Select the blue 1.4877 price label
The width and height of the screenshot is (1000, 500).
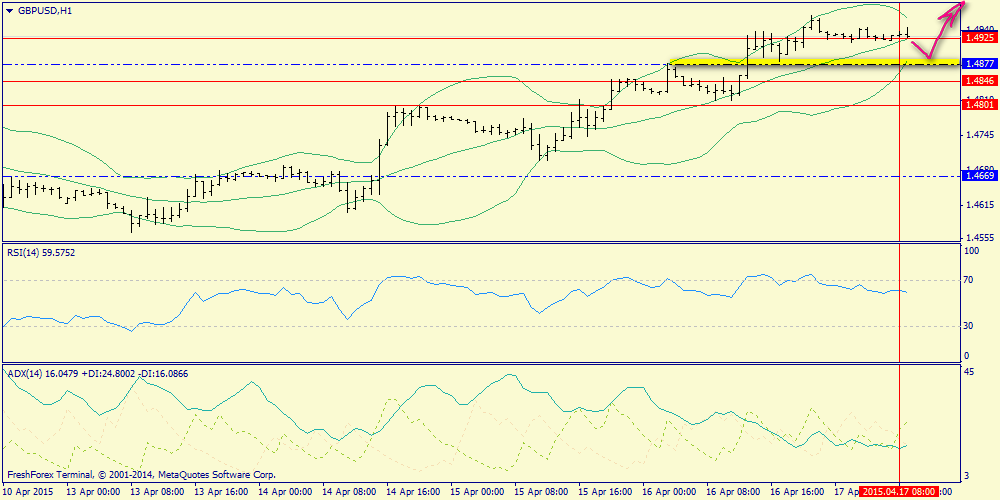coord(978,64)
